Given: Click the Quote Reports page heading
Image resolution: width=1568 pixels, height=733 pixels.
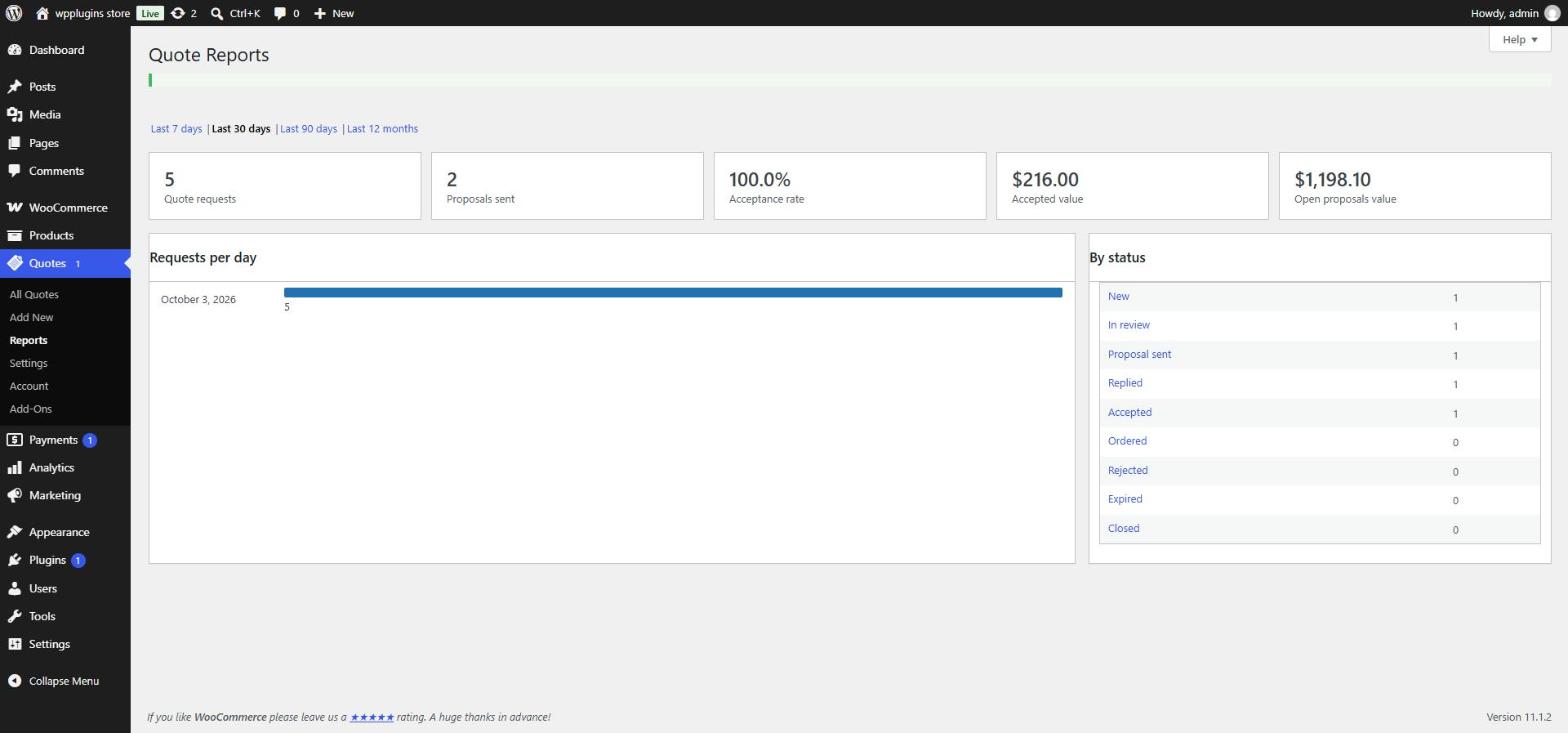Looking at the screenshot, I should [x=209, y=55].
